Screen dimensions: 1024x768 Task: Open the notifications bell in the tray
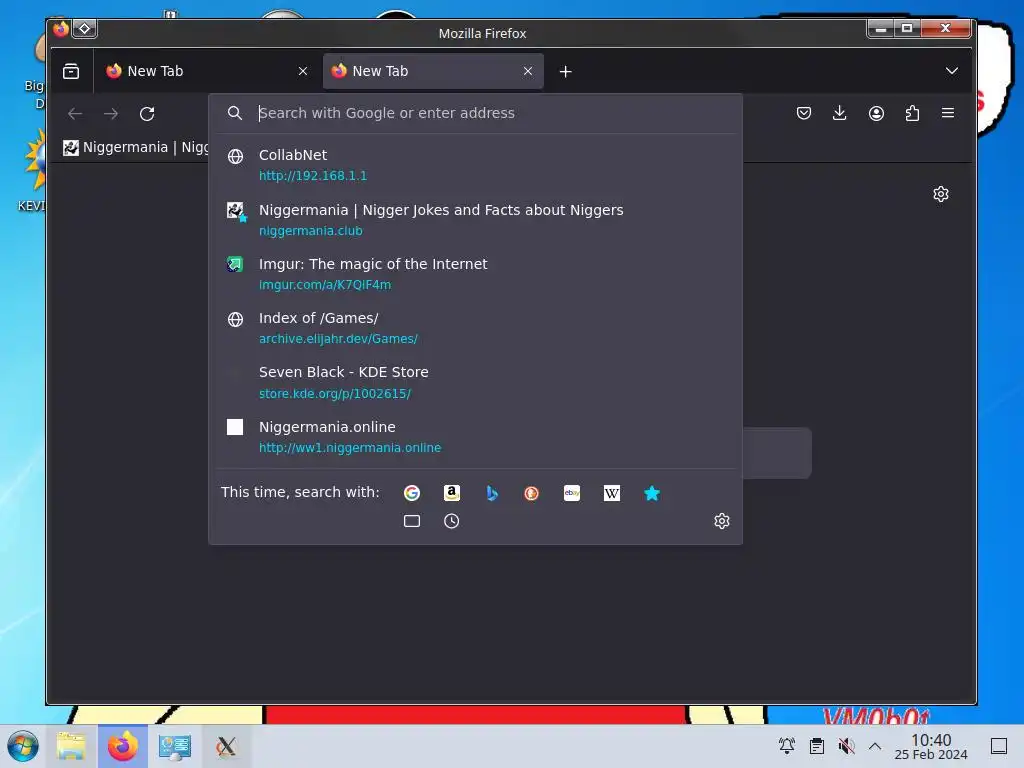click(x=787, y=746)
